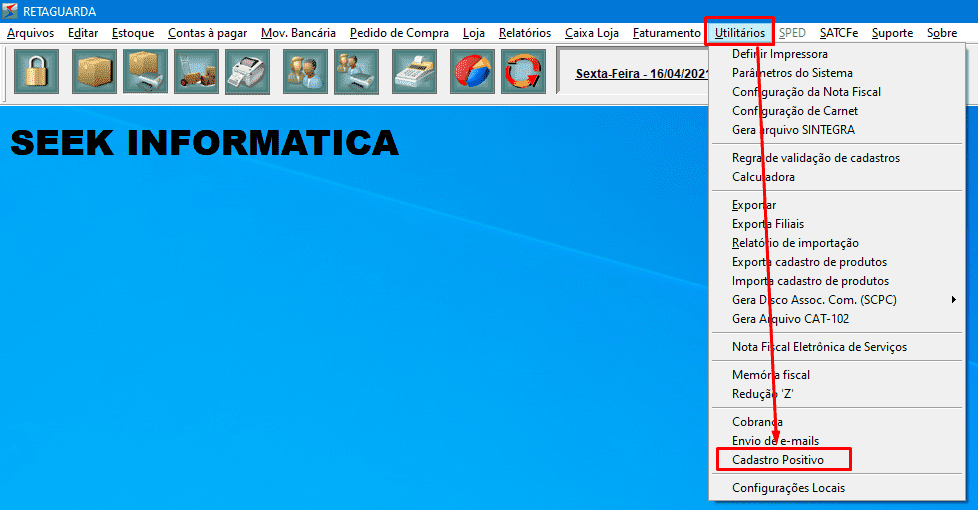Click the pie chart toolbar icon
Image resolution: width=978 pixels, height=510 pixels.
[x=472, y=72]
